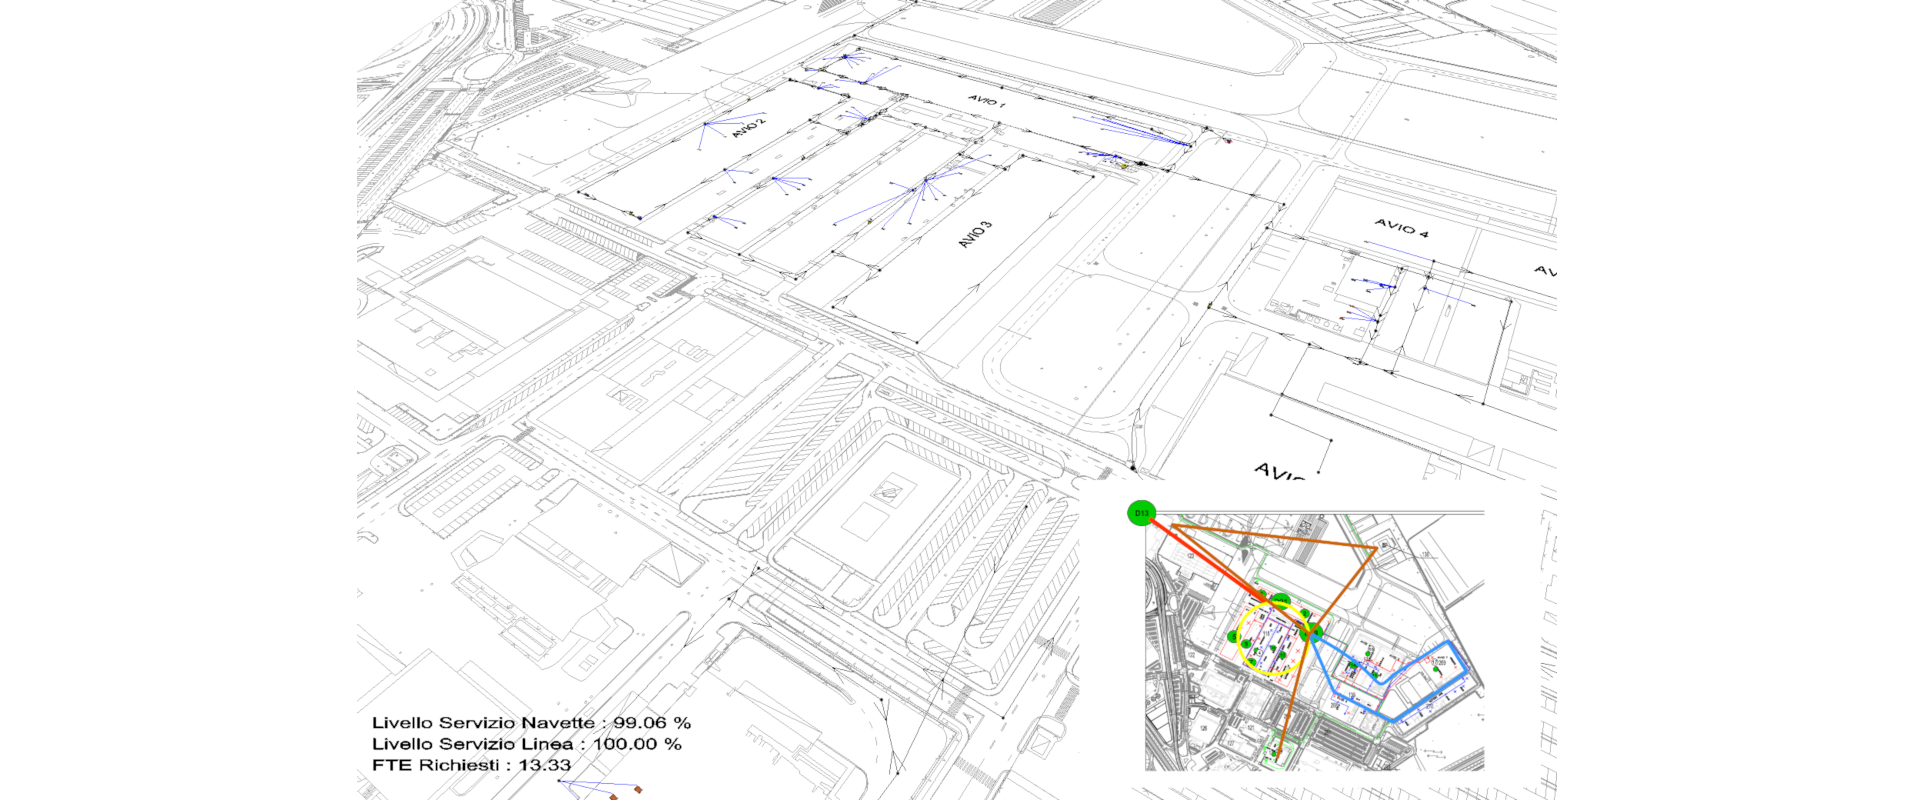Click the AVIO 3 building label
The width and height of the screenshot is (1915, 800).
(975, 235)
